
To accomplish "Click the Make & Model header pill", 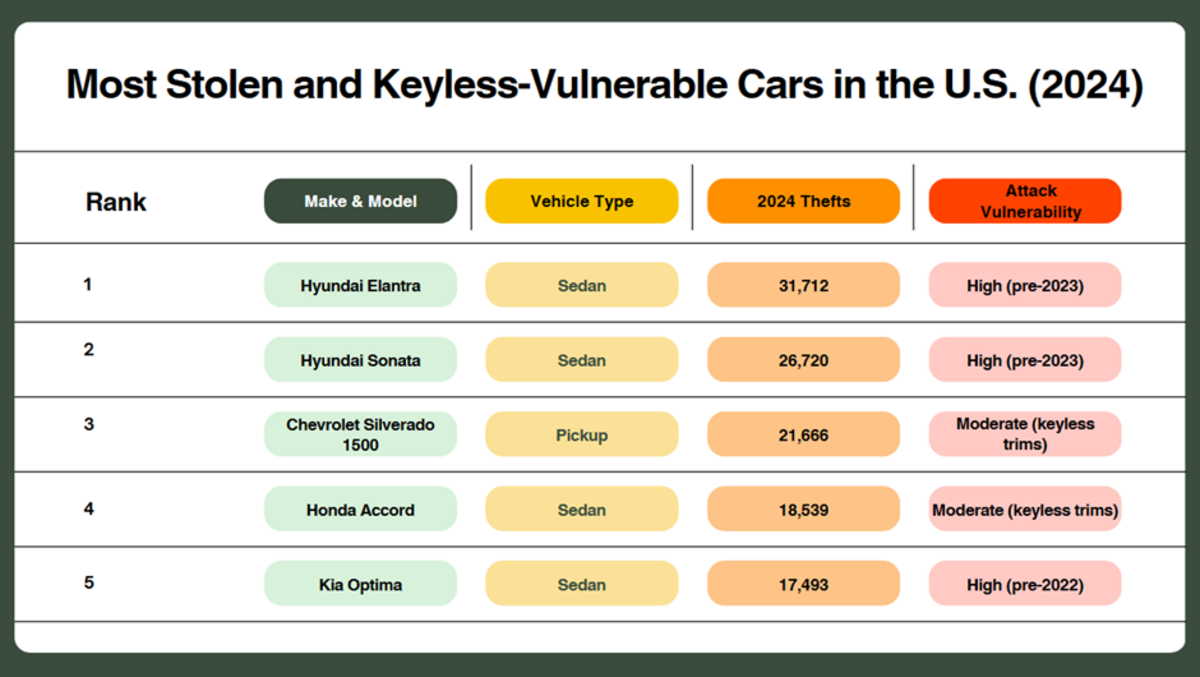I will 360,201.
